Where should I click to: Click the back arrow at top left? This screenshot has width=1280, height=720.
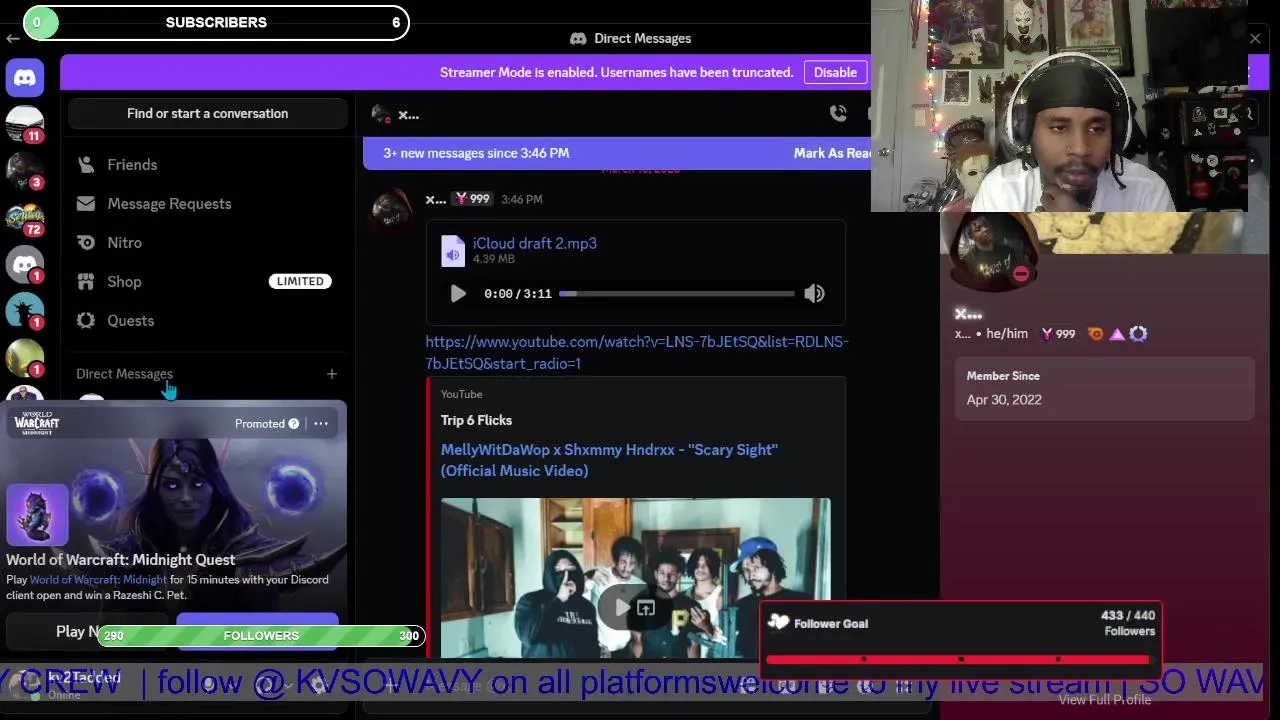pos(12,38)
